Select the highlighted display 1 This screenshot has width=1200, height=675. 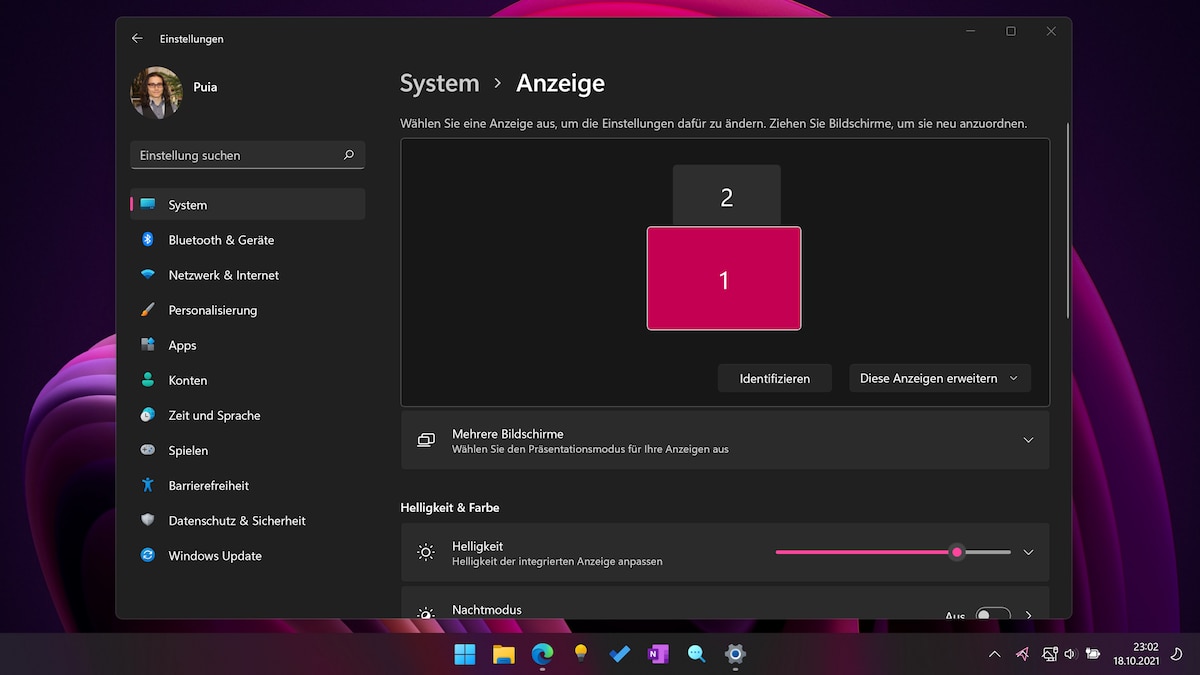pos(724,279)
